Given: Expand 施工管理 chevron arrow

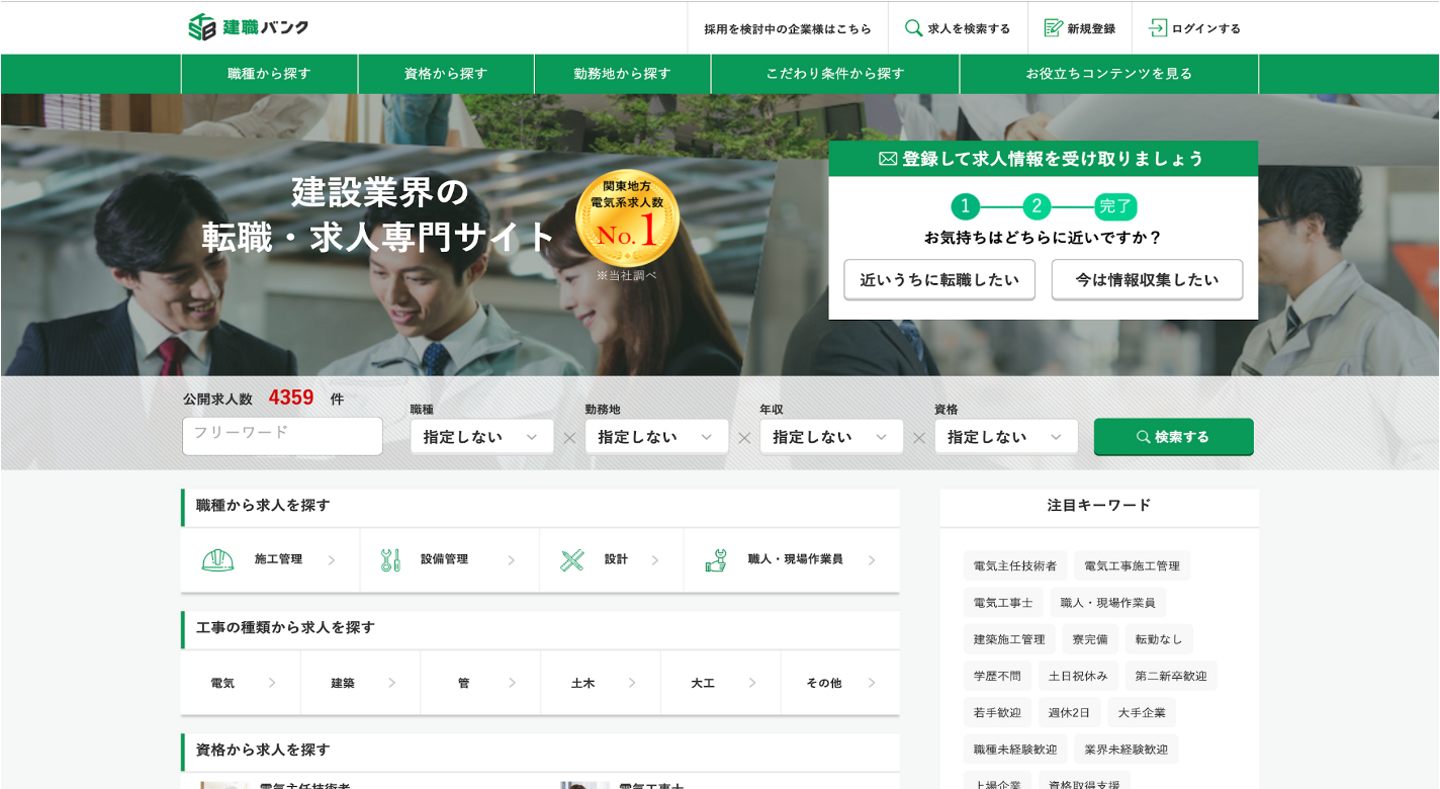Looking at the screenshot, I should click(331, 560).
